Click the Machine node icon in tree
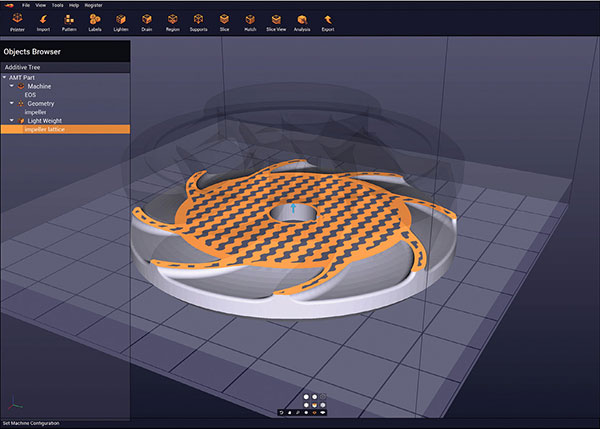Image resolution: width=600 pixels, height=429 pixels. 21,86
